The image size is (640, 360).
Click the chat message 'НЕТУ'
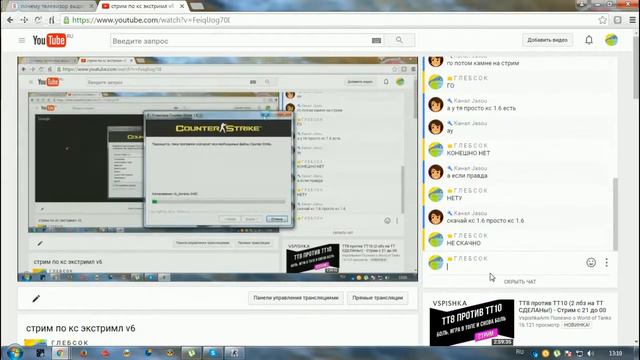(454, 198)
